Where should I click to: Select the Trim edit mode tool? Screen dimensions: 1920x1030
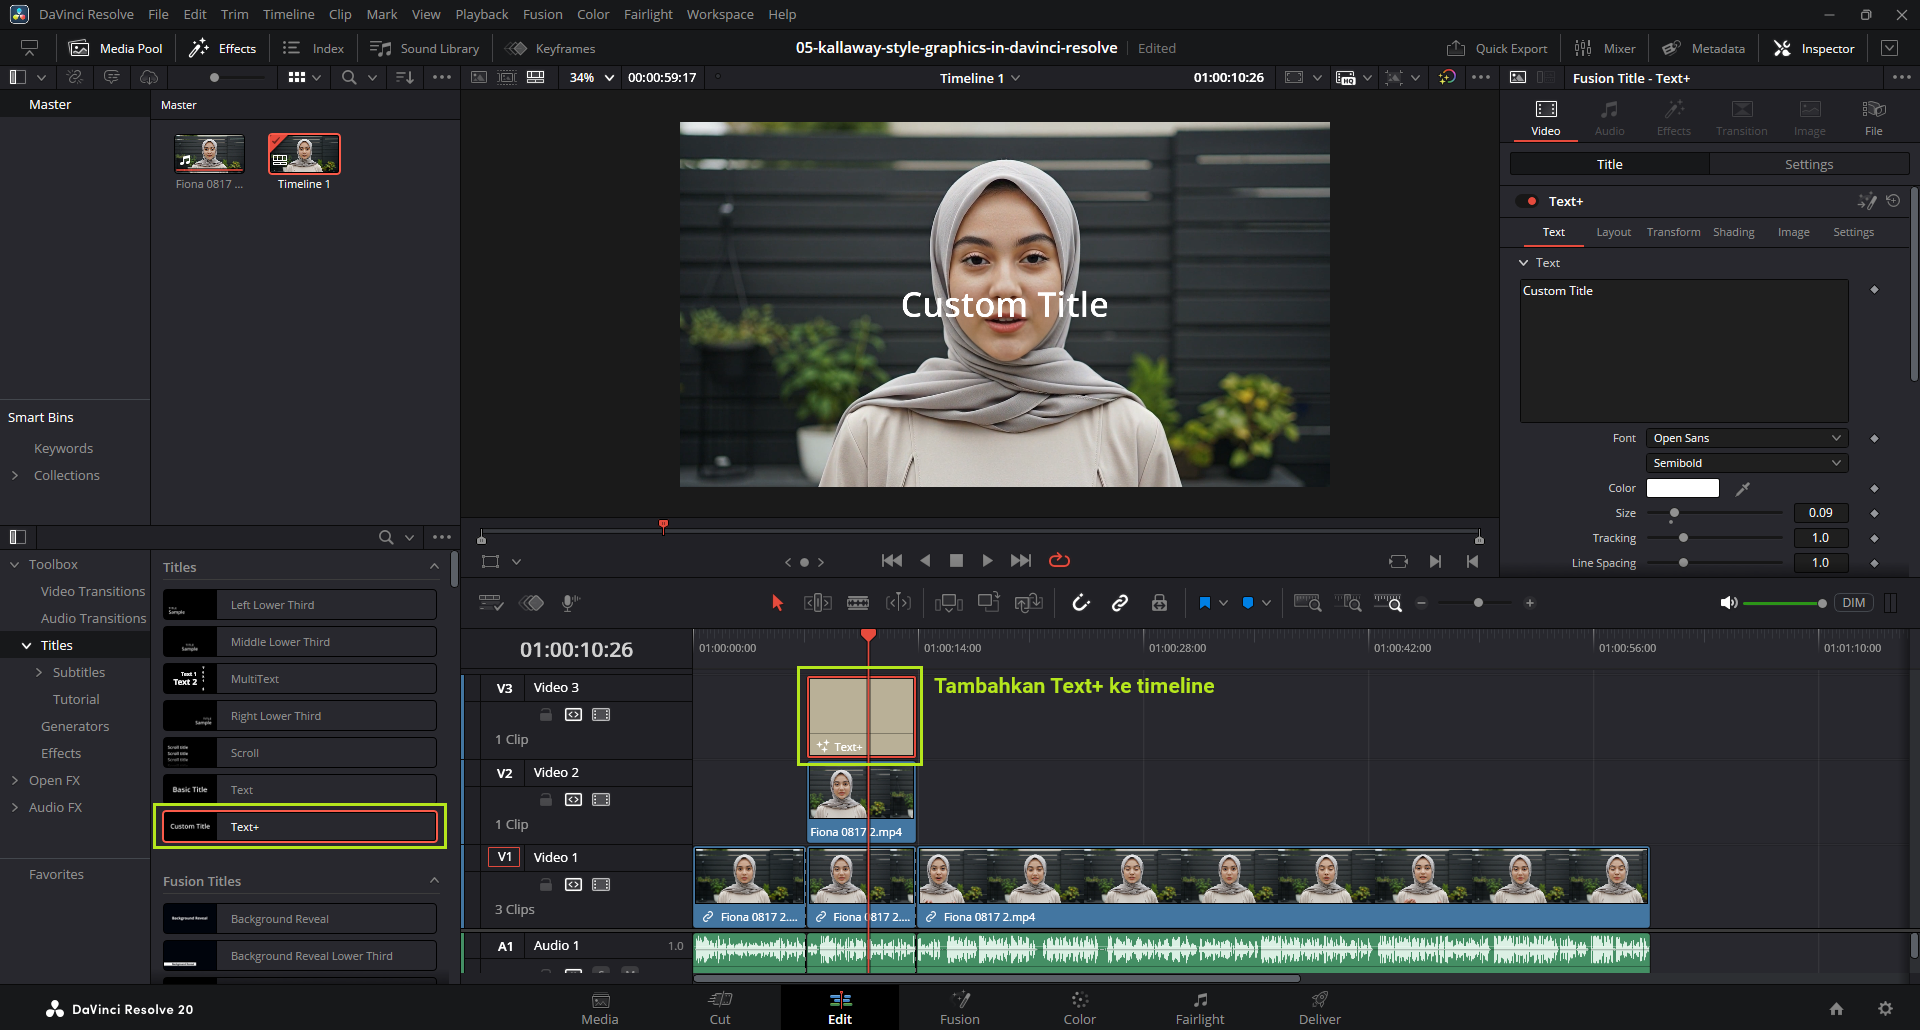[x=818, y=602]
